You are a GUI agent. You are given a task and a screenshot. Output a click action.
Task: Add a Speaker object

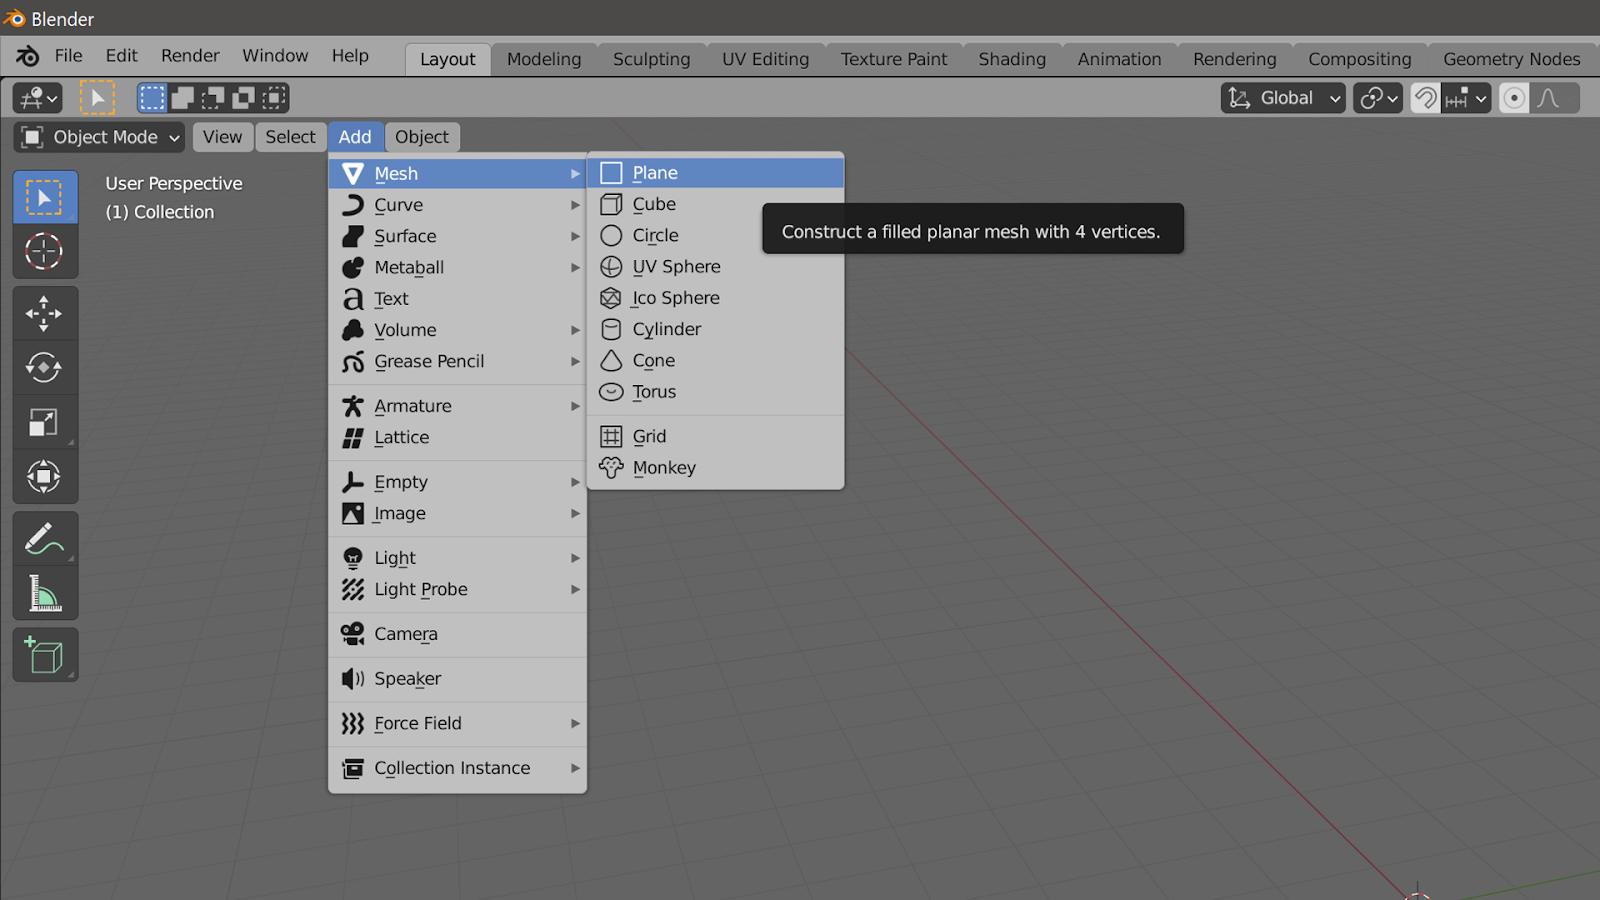click(x=458, y=679)
